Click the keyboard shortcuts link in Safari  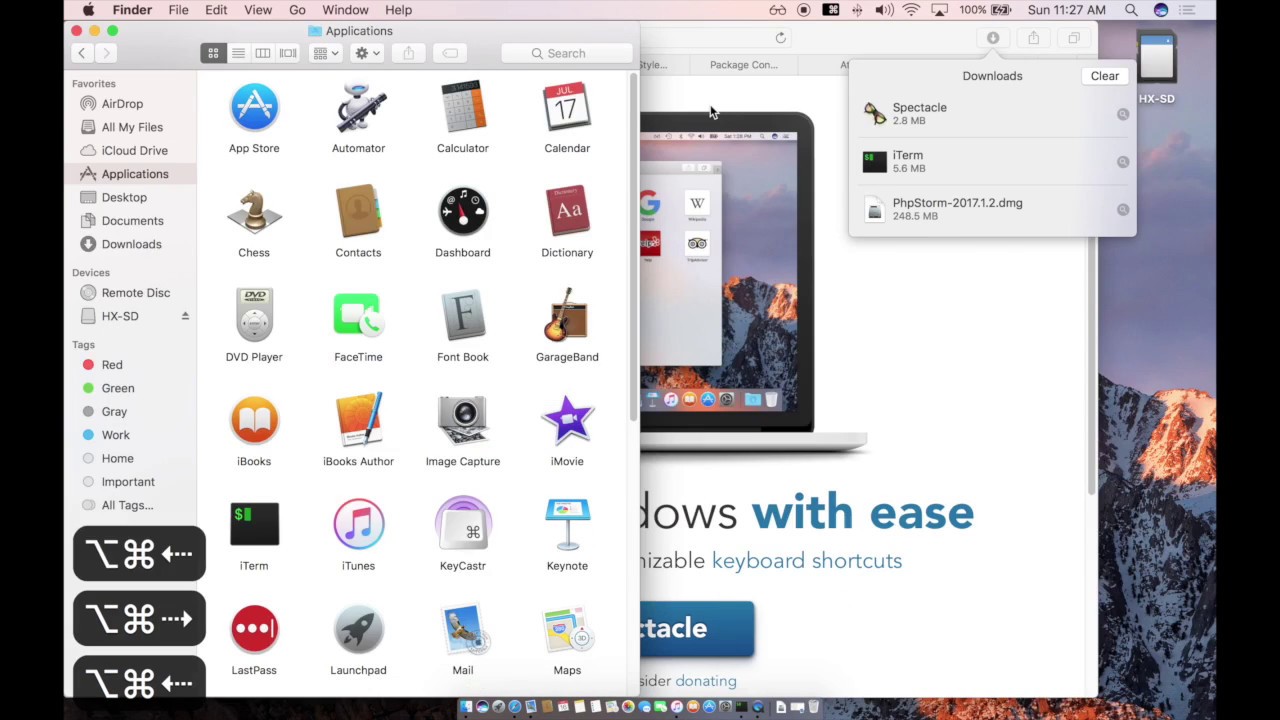click(807, 560)
